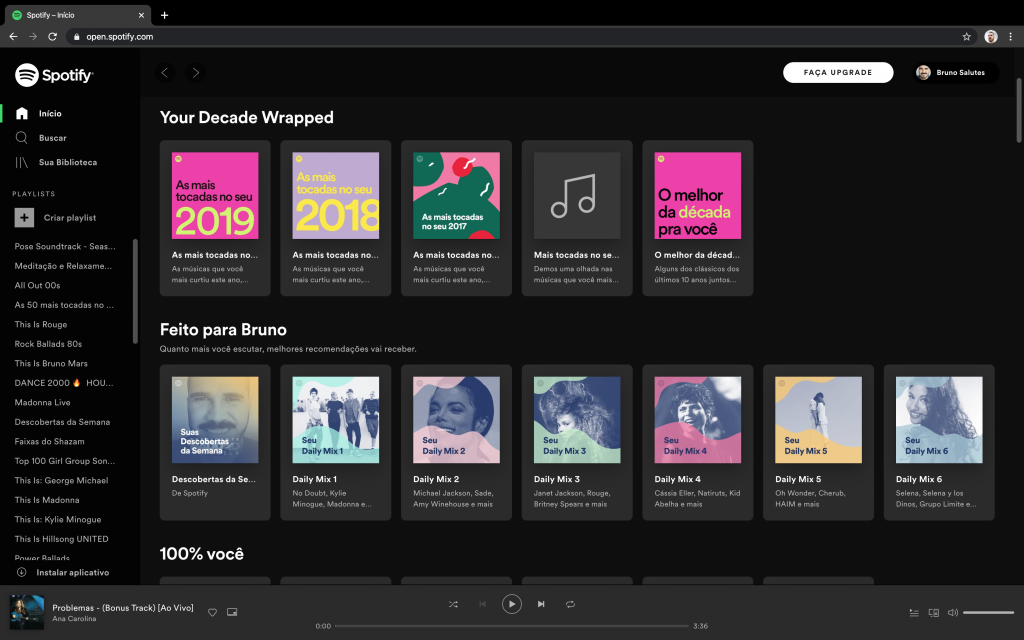
Task: Open Pose Soundtrack playlist
Action: point(65,246)
